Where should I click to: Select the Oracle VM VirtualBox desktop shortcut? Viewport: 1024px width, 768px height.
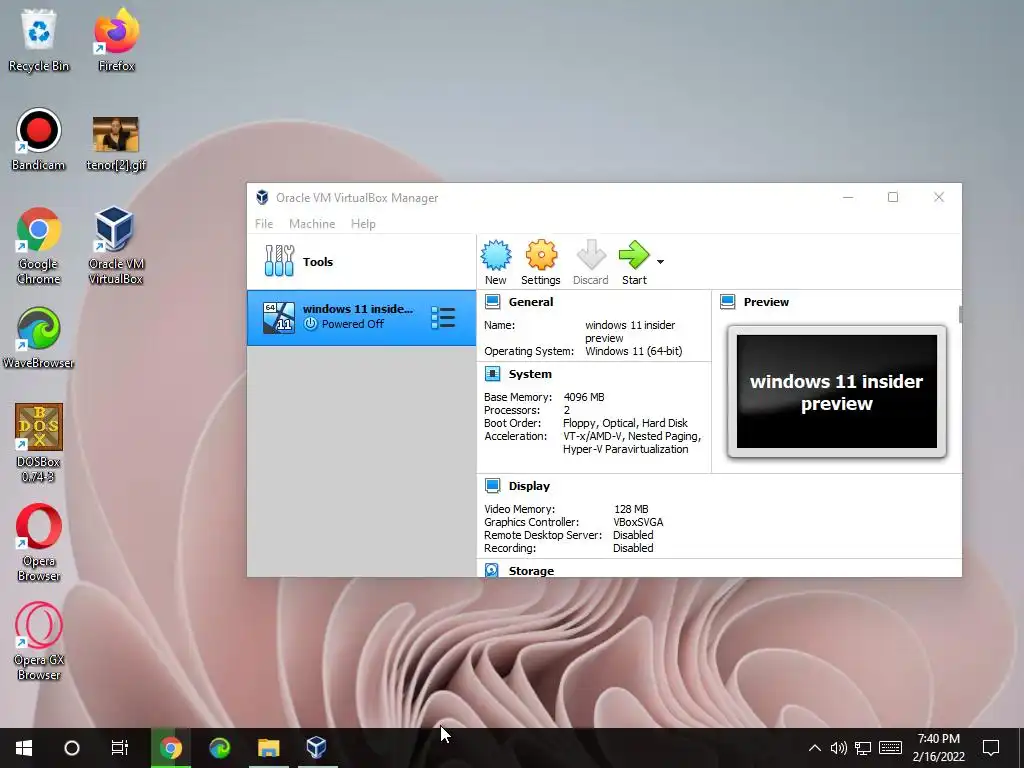116,246
